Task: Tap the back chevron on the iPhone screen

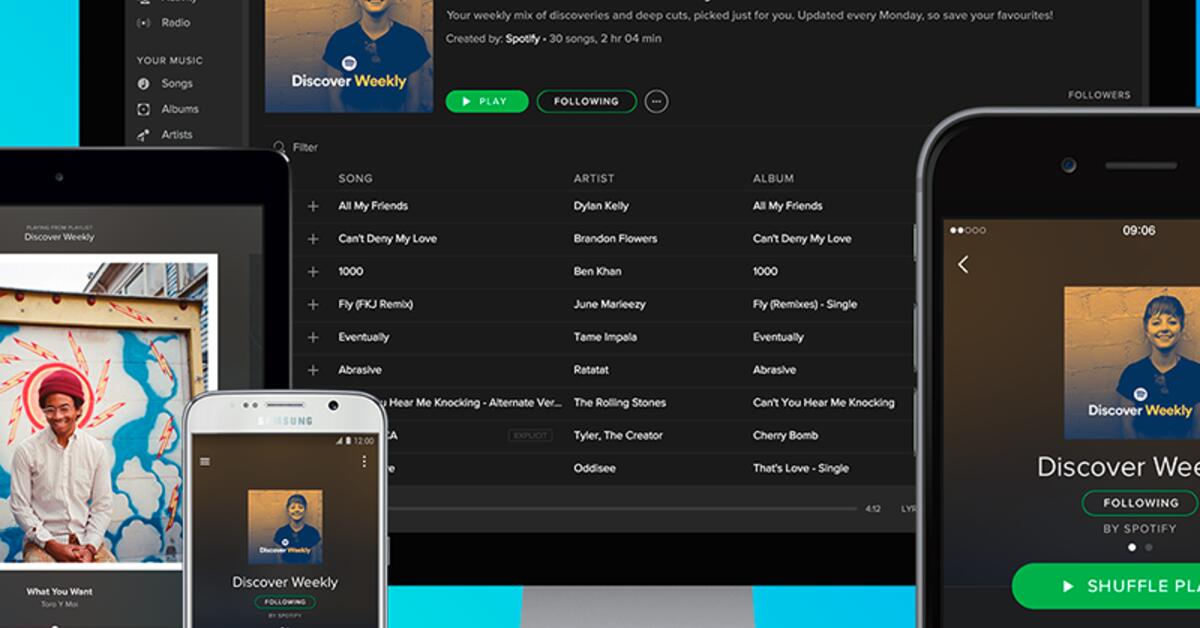Action: [x=964, y=262]
